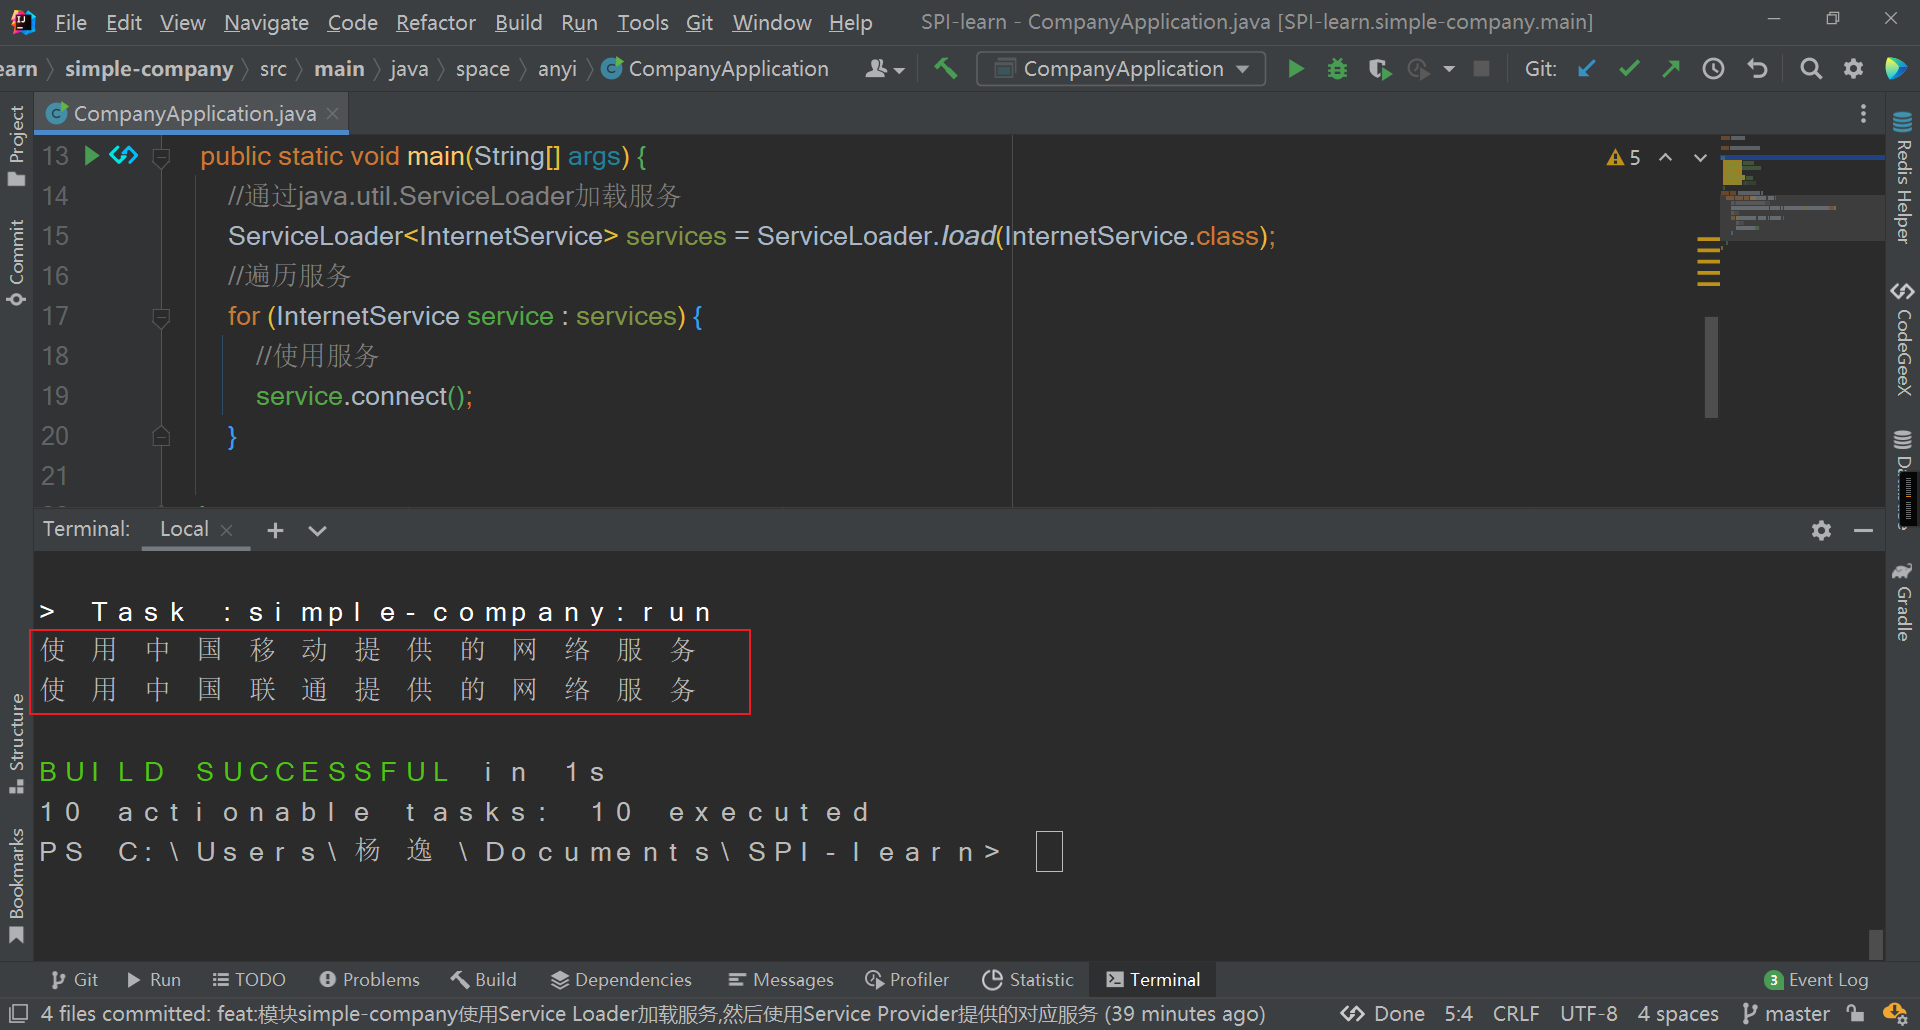
Task: Start debugging with the Debug bug icon
Action: coord(1337,69)
